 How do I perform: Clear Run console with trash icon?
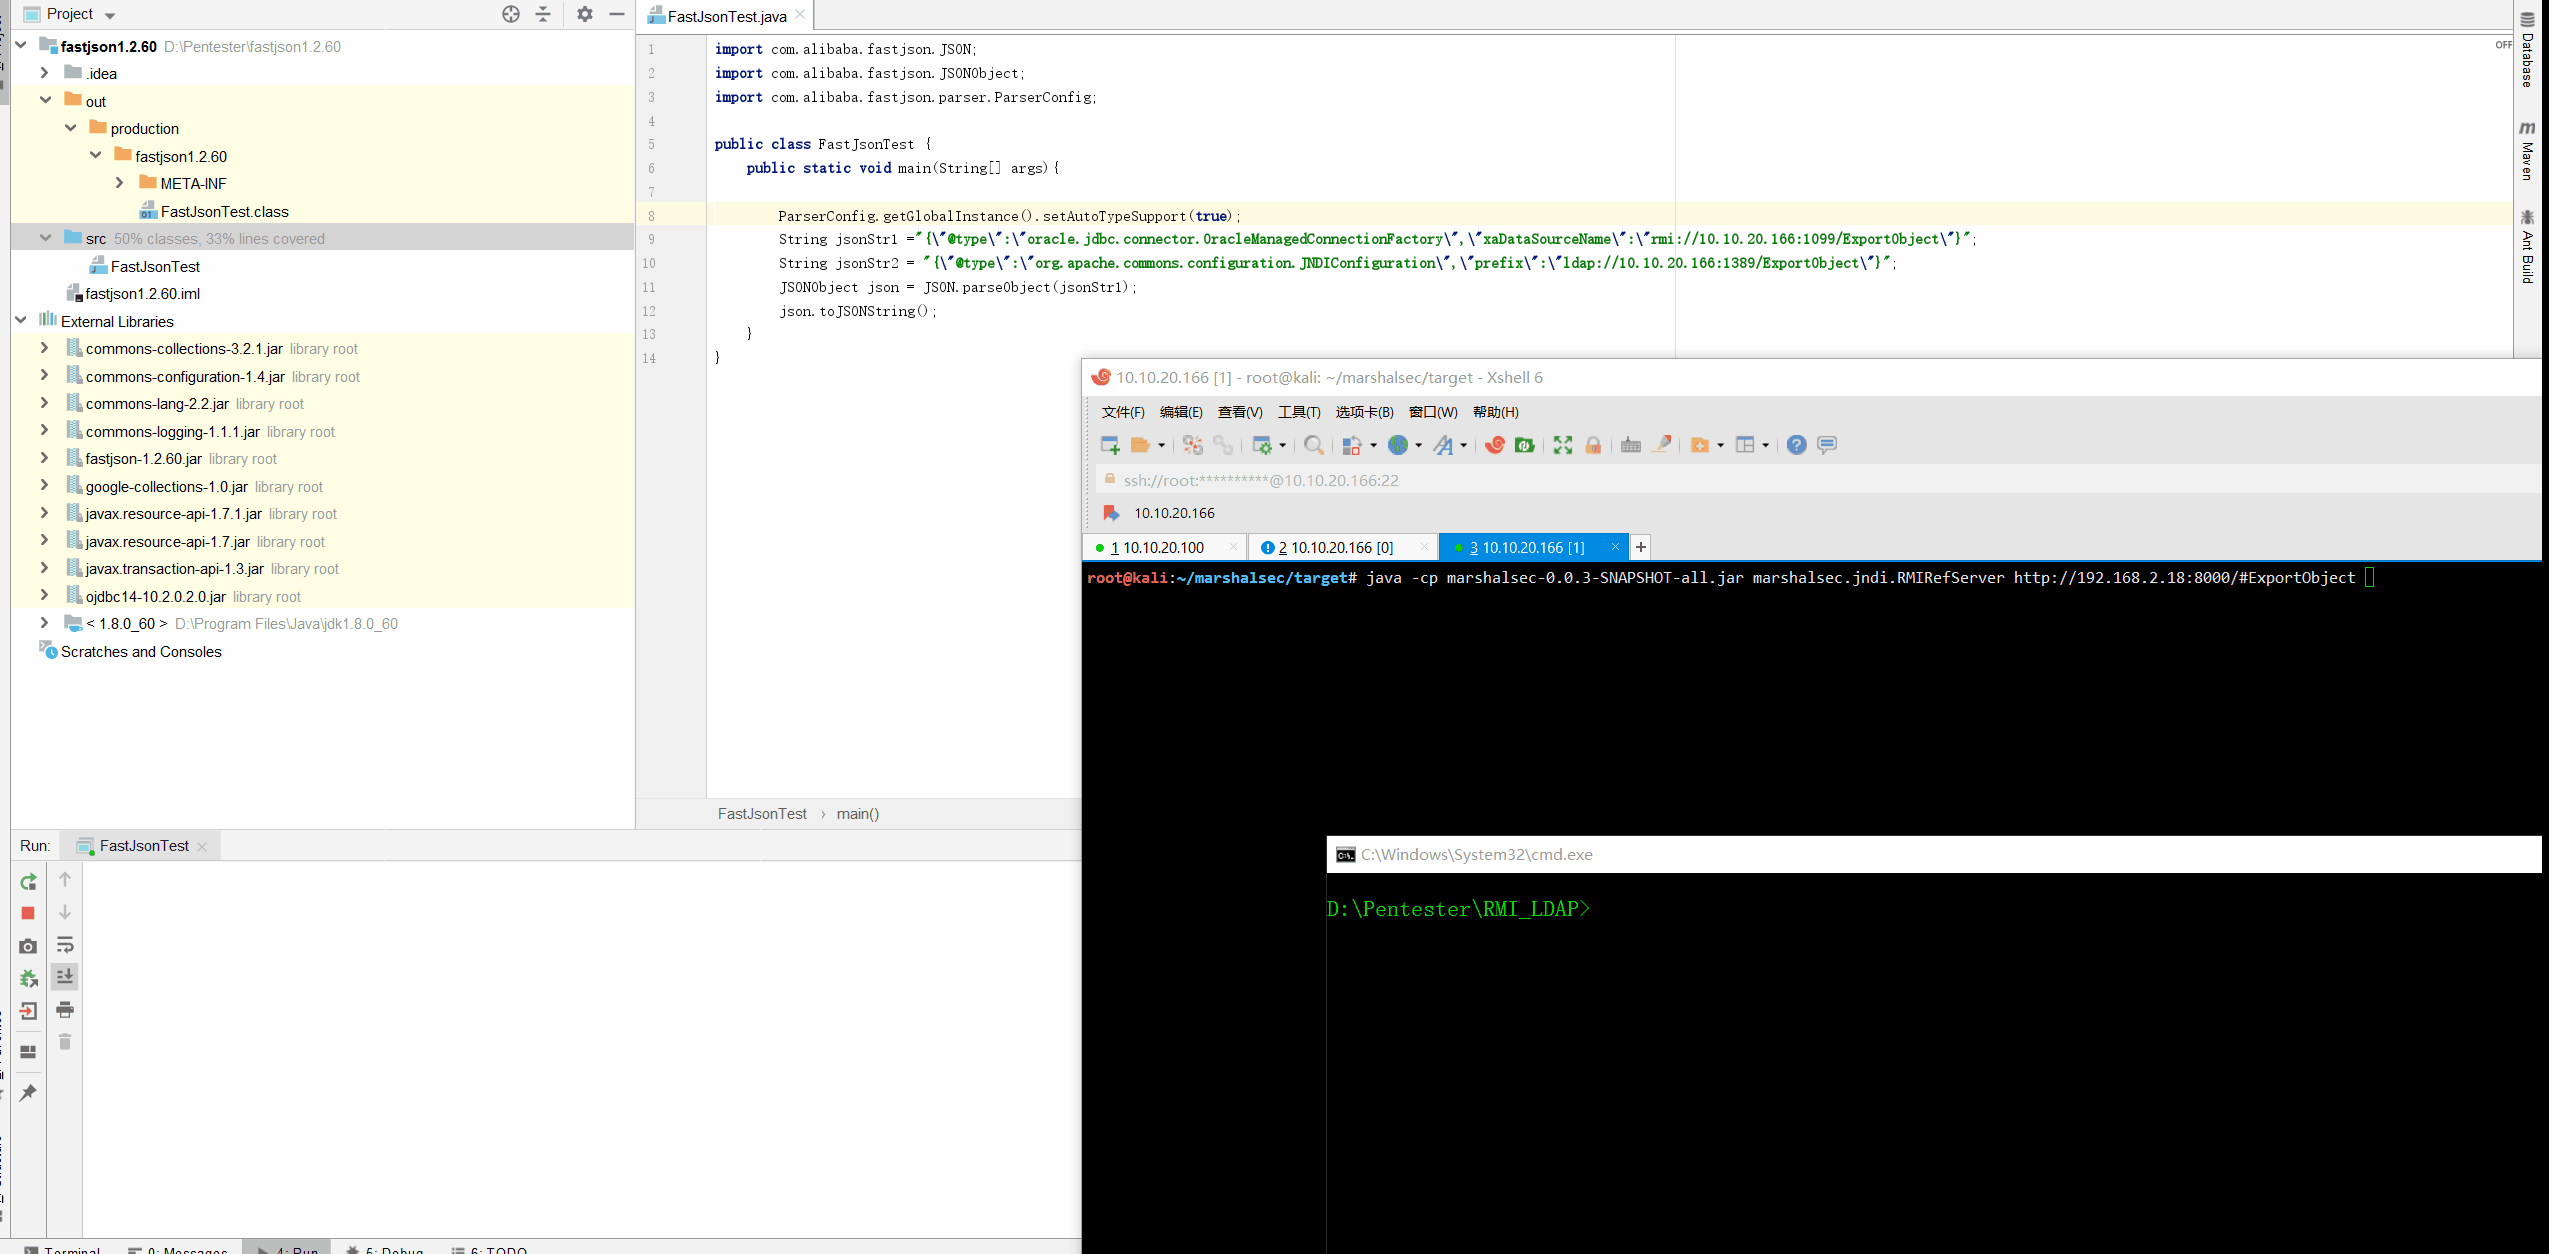(65, 1042)
